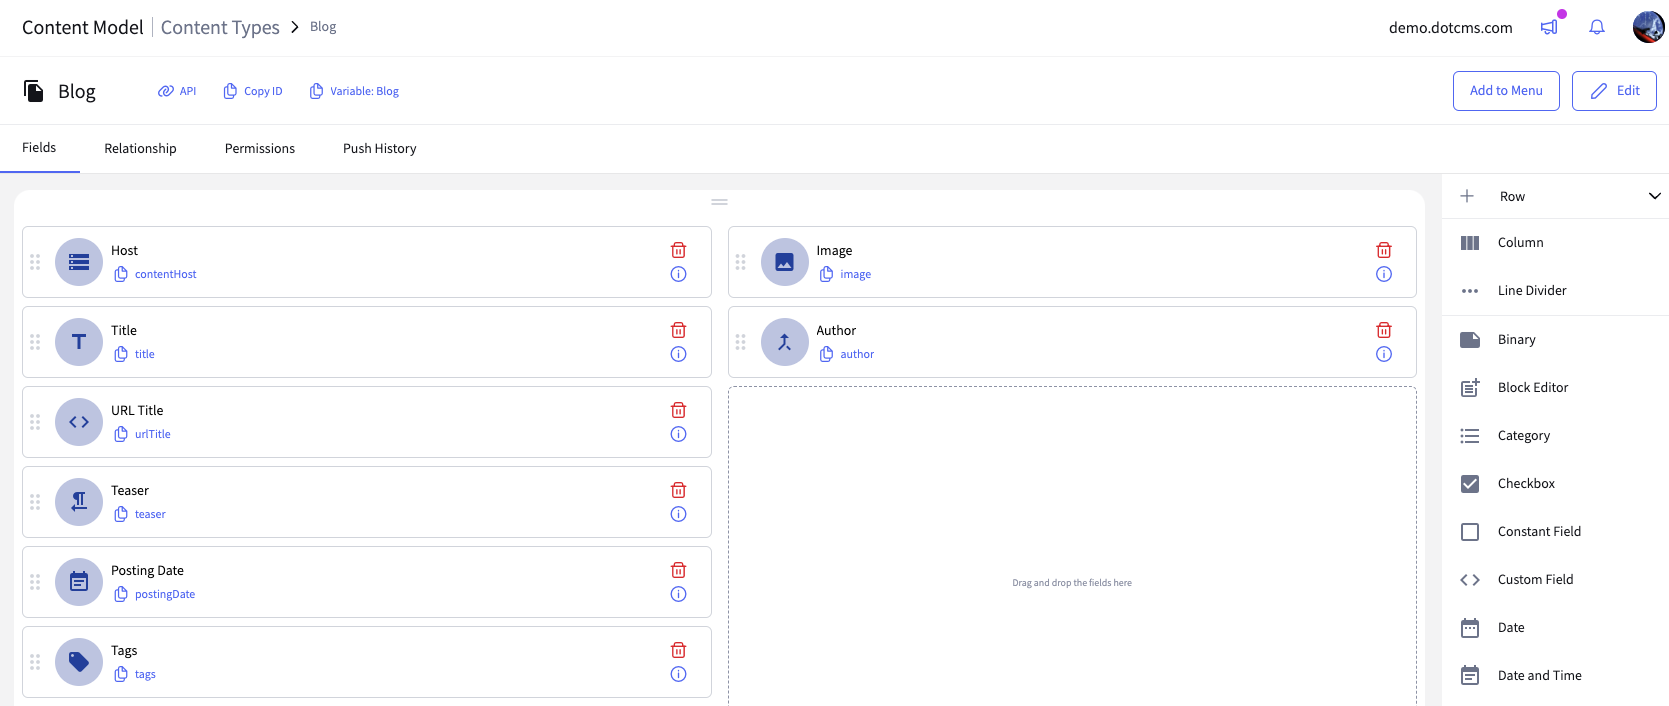This screenshot has width=1669, height=706.
Task: Show info for the Author field
Action: [1384, 354]
